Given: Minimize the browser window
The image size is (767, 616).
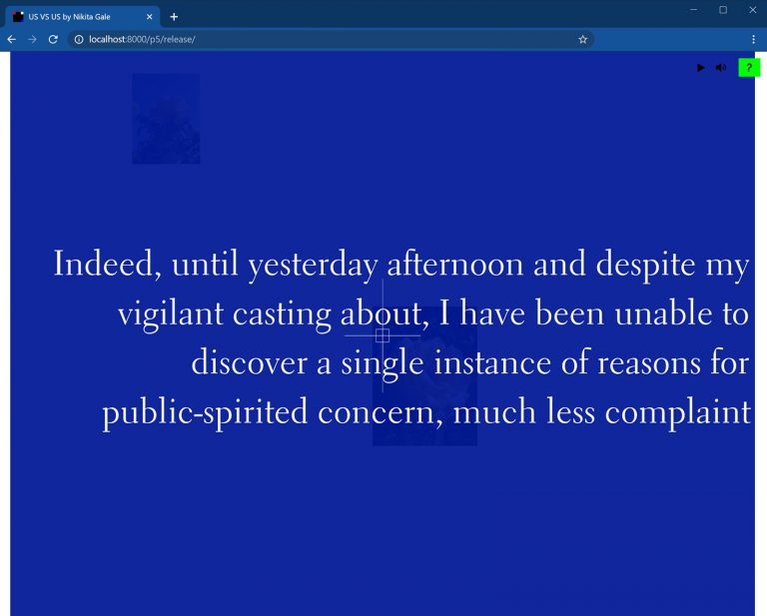Looking at the screenshot, I should (694, 10).
